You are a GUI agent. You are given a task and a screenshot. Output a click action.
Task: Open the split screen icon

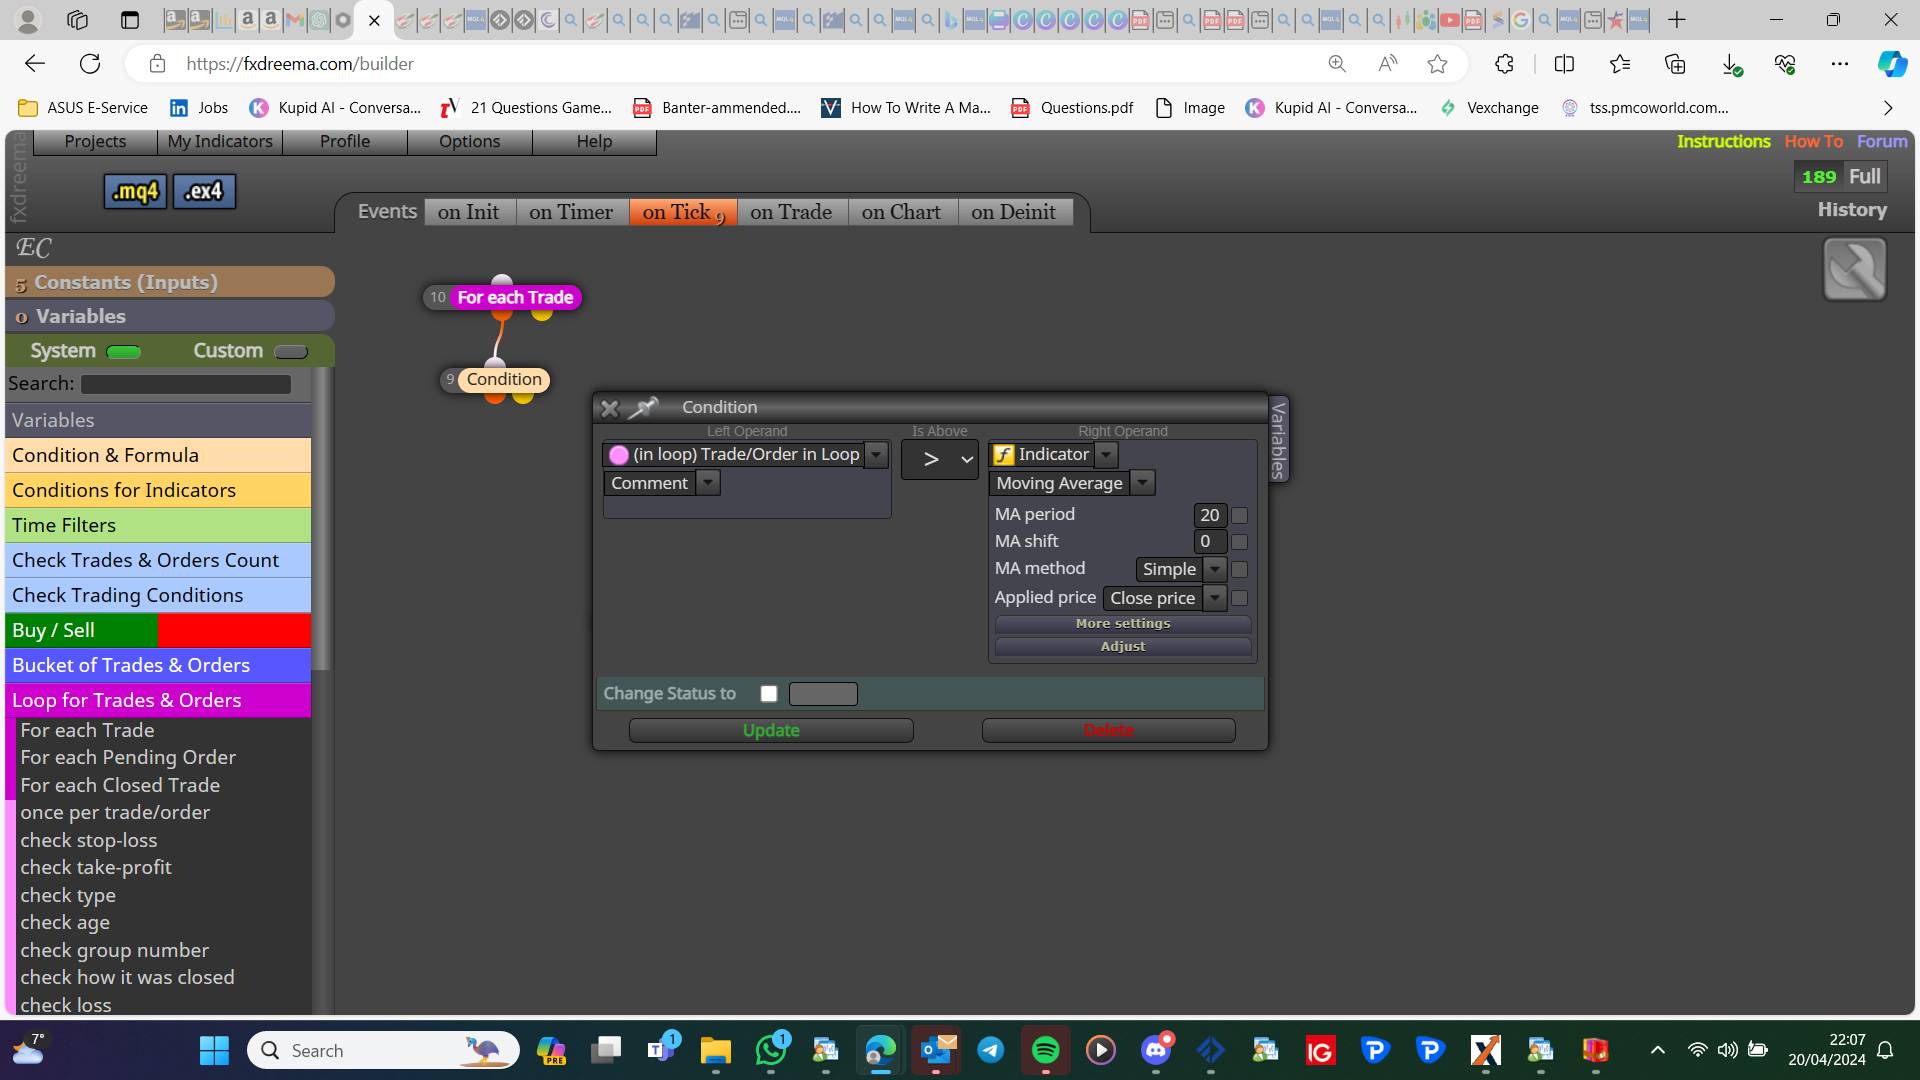(x=1564, y=64)
